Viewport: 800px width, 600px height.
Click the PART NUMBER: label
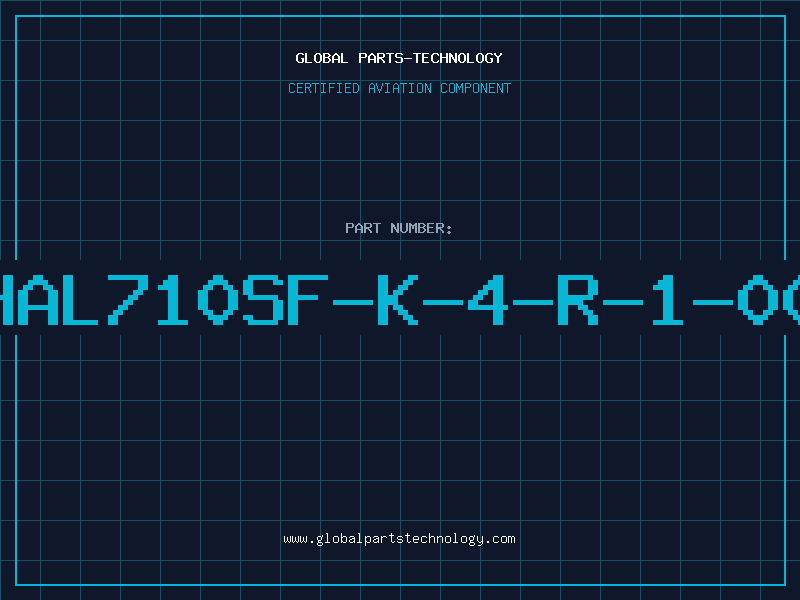(399, 228)
